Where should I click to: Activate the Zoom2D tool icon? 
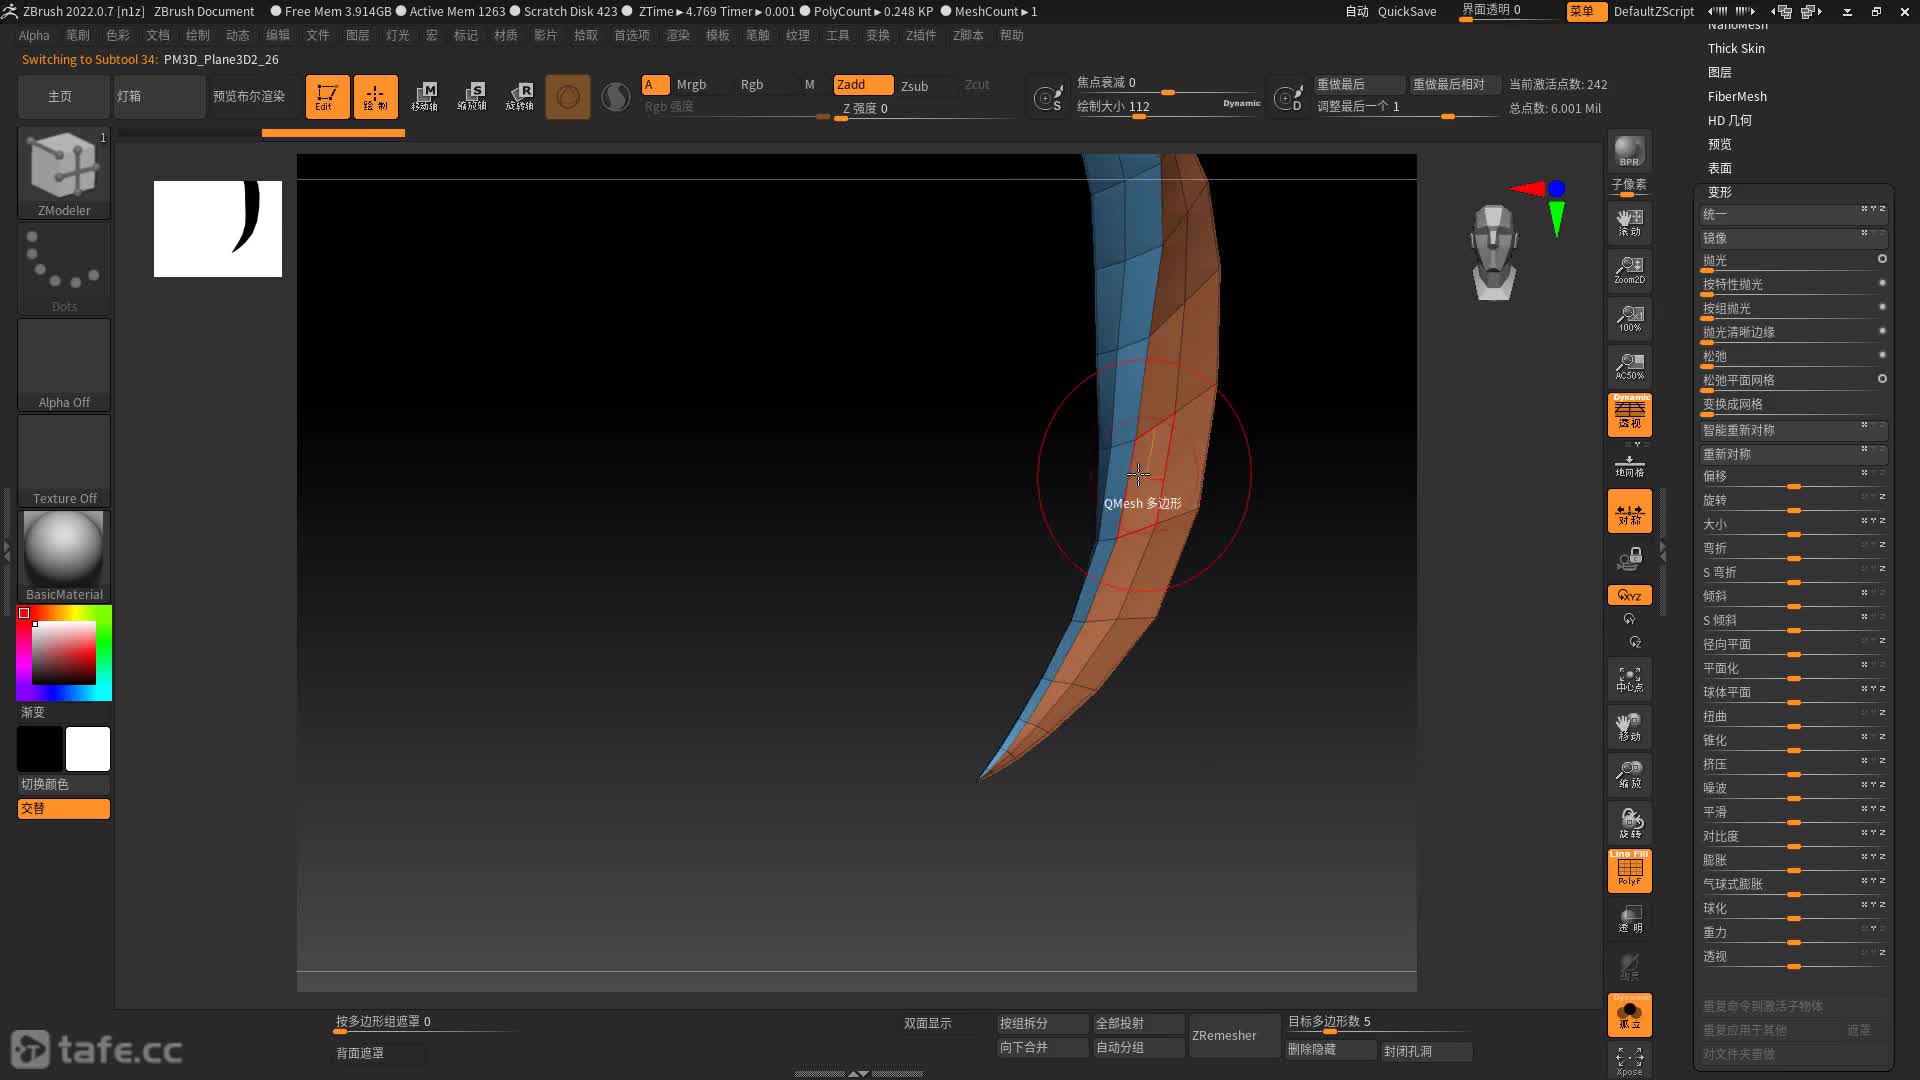[x=1629, y=269]
